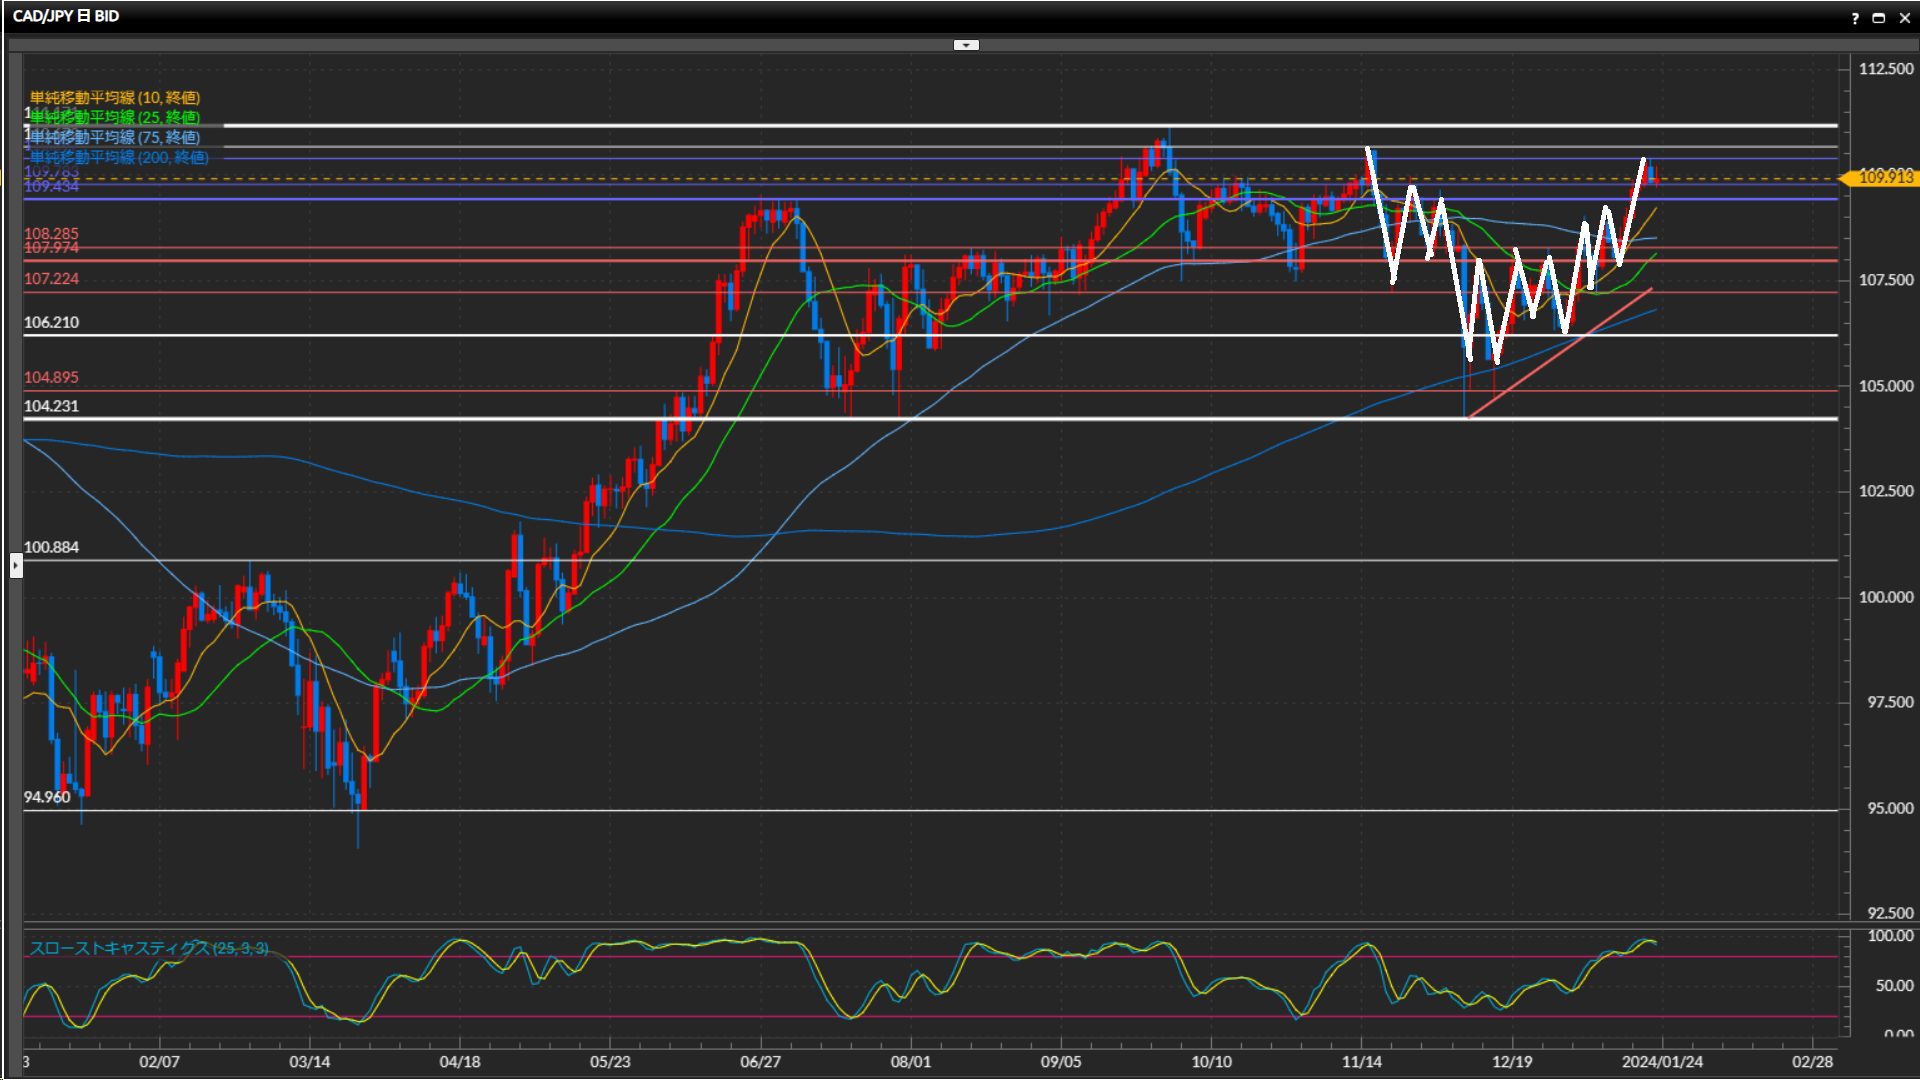This screenshot has height=1080, width=1920.
Task: Select the 75-period moving average label
Action: [115, 137]
